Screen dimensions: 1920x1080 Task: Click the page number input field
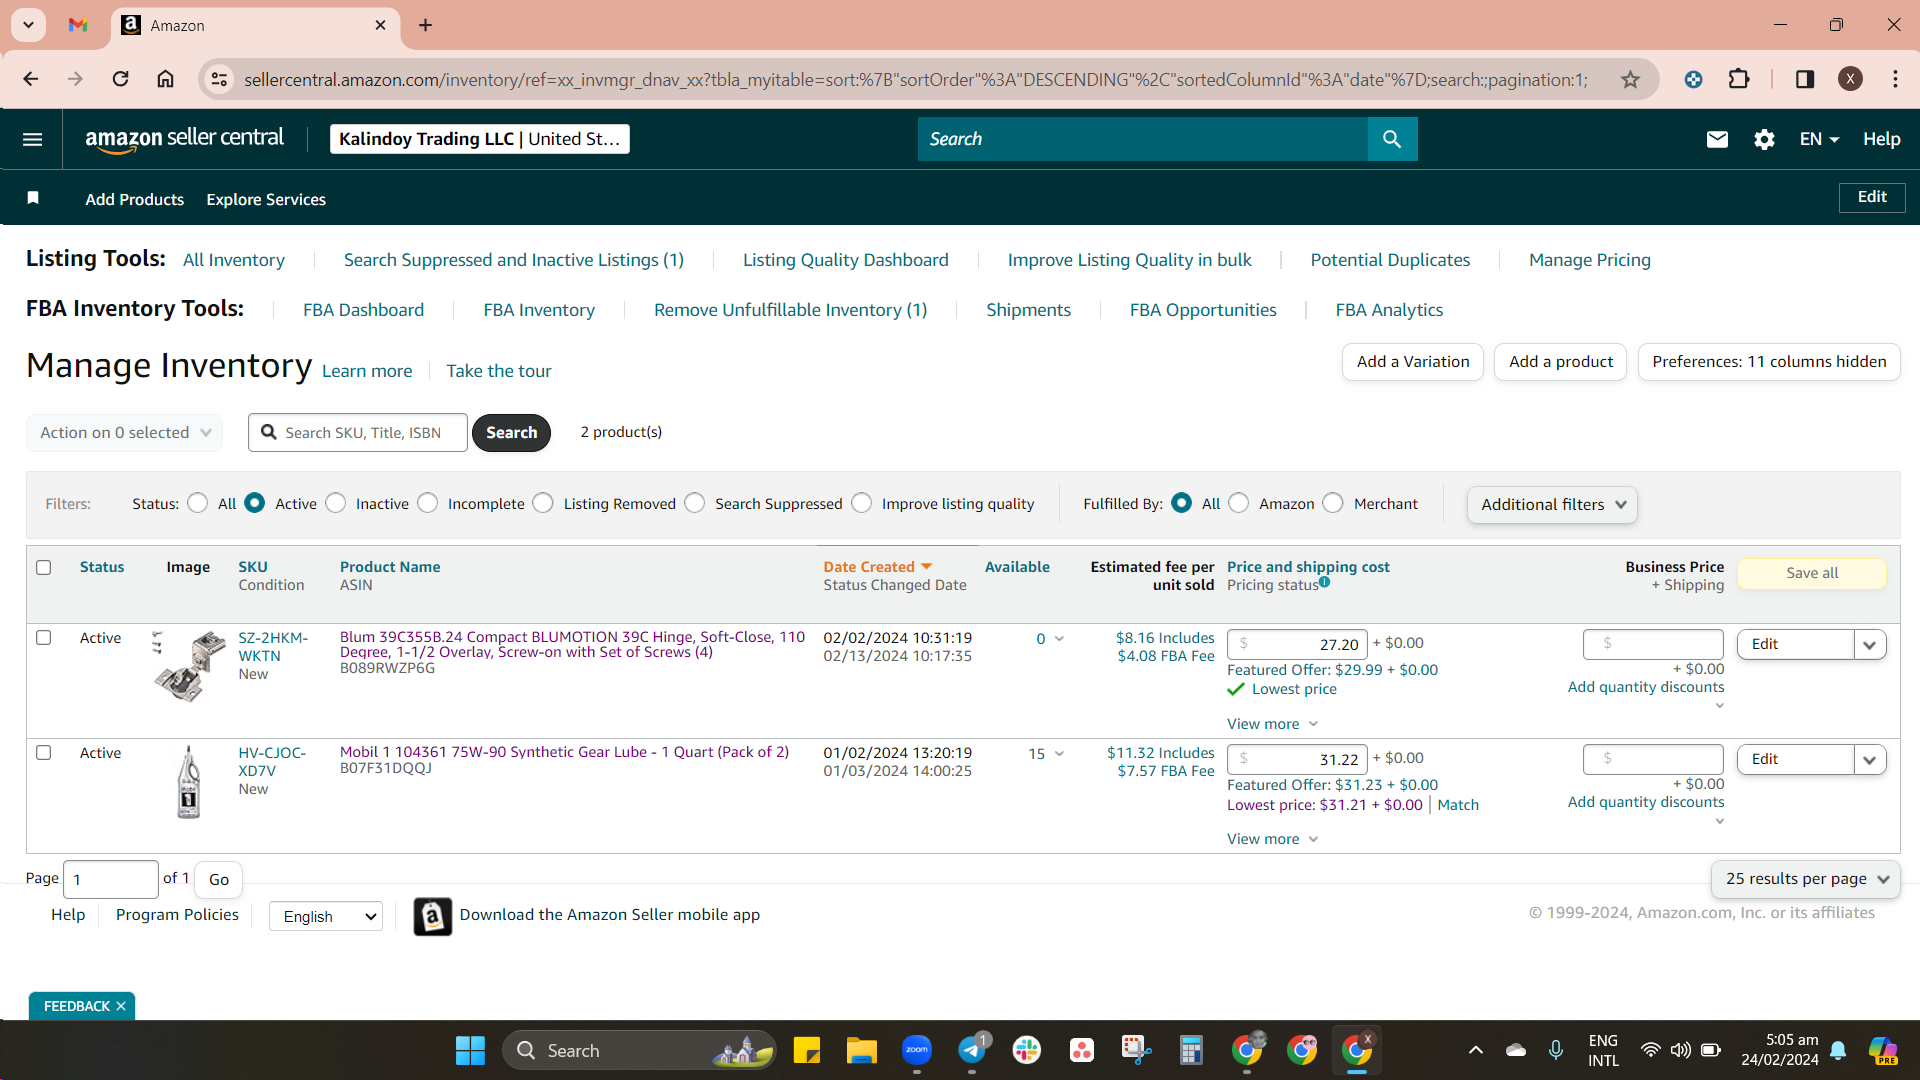pos(111,879)
